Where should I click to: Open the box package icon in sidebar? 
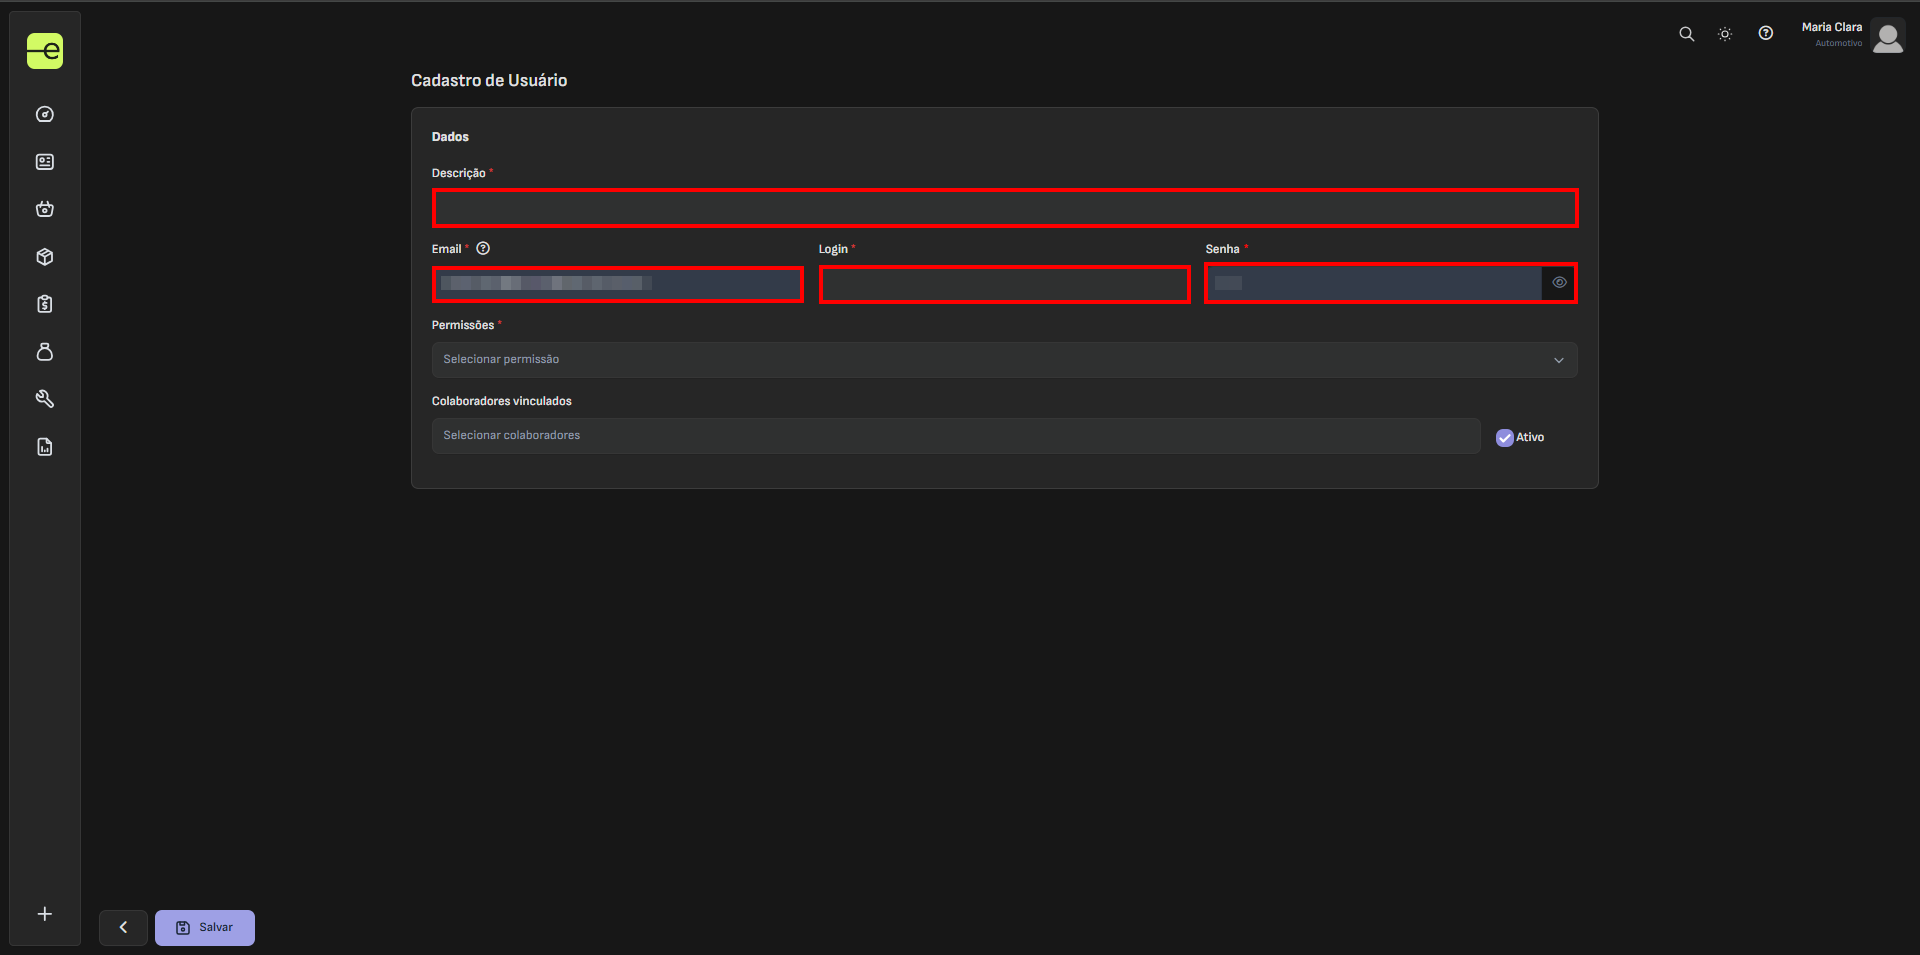(45, 257)
